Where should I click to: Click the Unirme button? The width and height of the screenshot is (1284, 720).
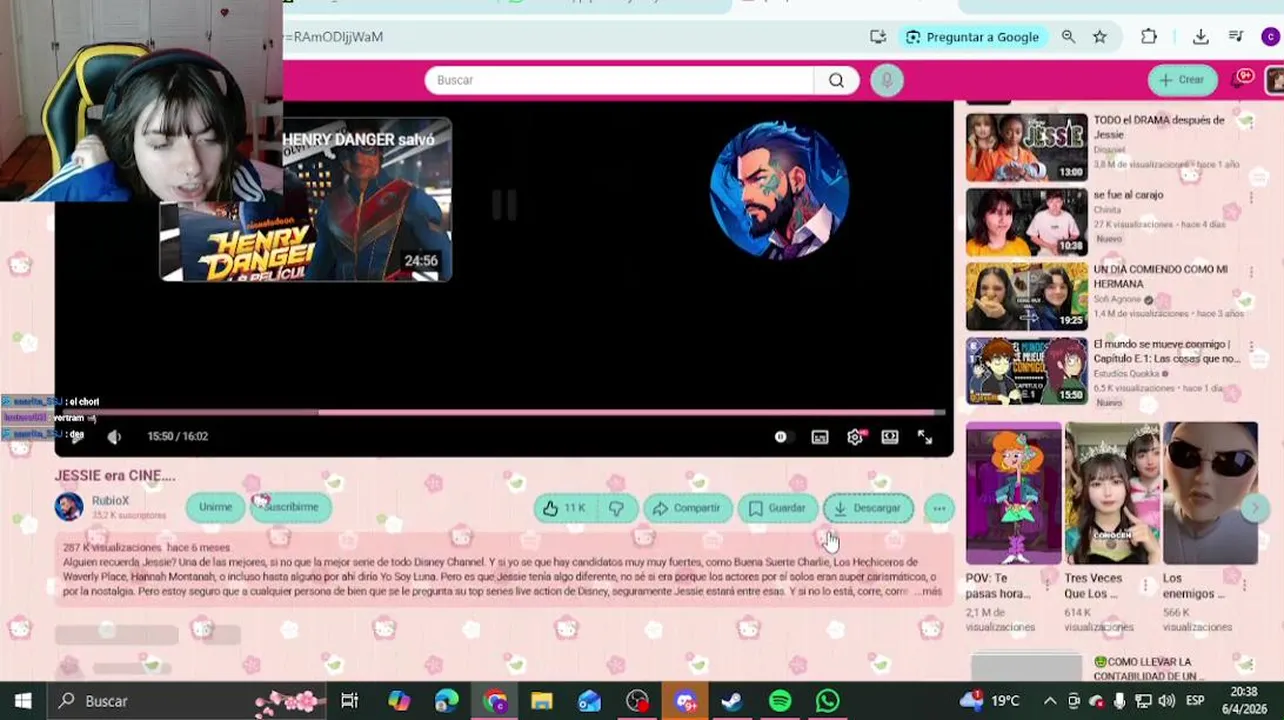215,507
